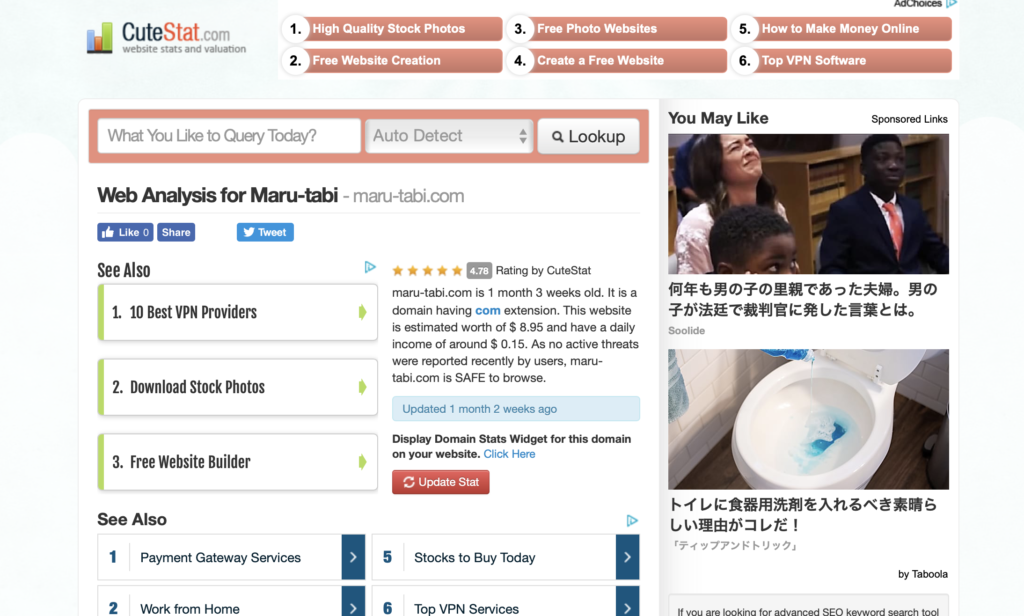Click the five-star rating icons

tap(427, 270)
